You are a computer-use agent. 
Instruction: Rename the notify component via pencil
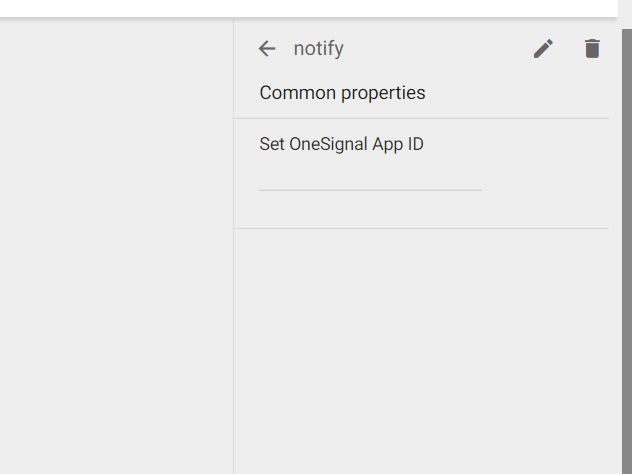(543, 49)
